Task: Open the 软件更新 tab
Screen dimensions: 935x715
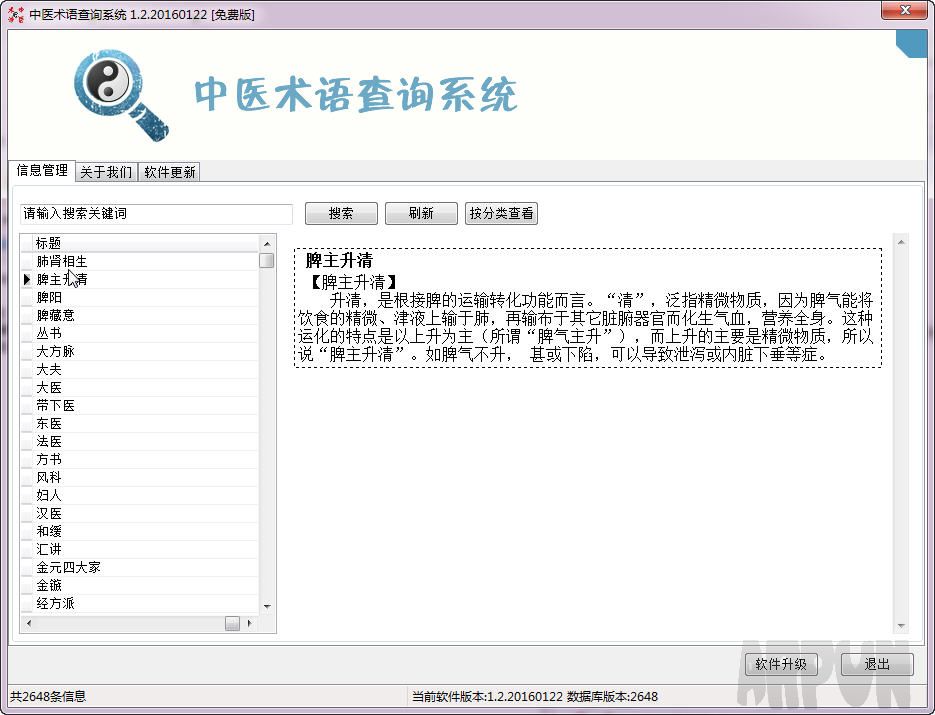Action: click(169, 171)
